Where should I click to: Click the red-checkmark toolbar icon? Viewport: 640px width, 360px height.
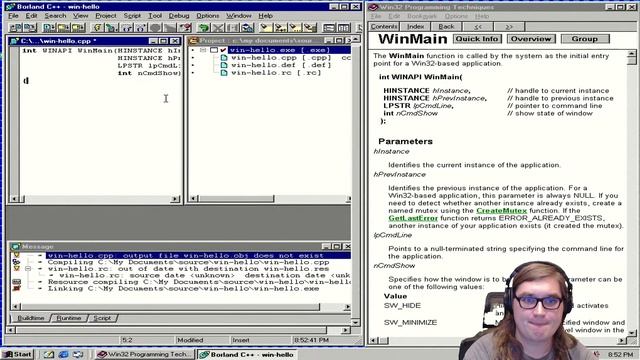click(x=185, y=28)
